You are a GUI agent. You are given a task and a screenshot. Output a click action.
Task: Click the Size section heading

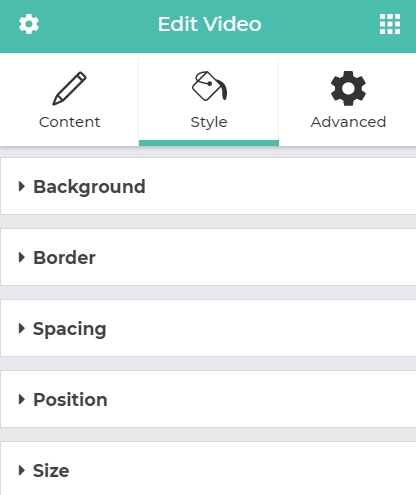[51, 471]
